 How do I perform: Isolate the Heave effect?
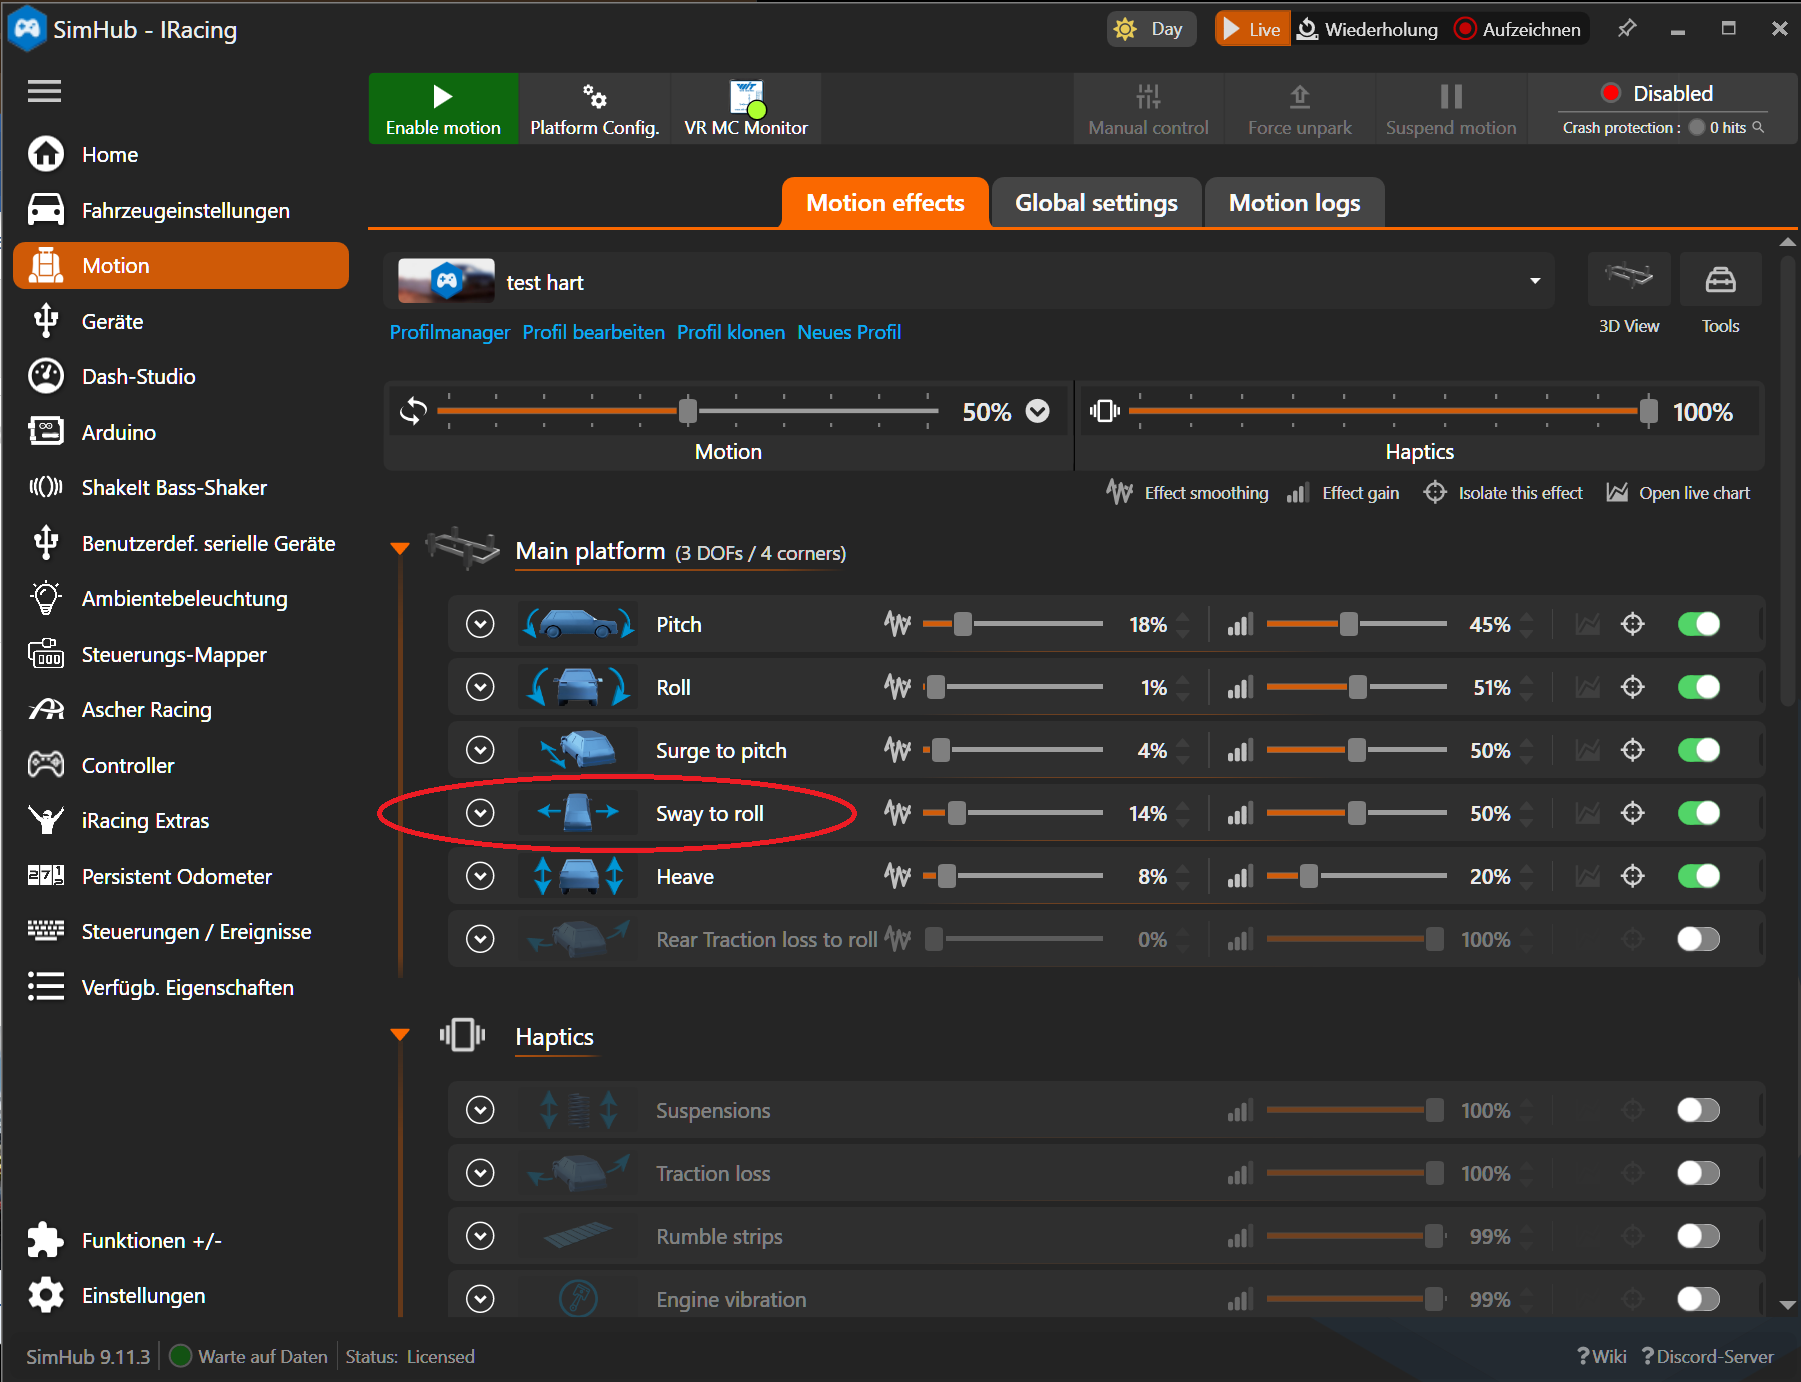[1633, 876]
